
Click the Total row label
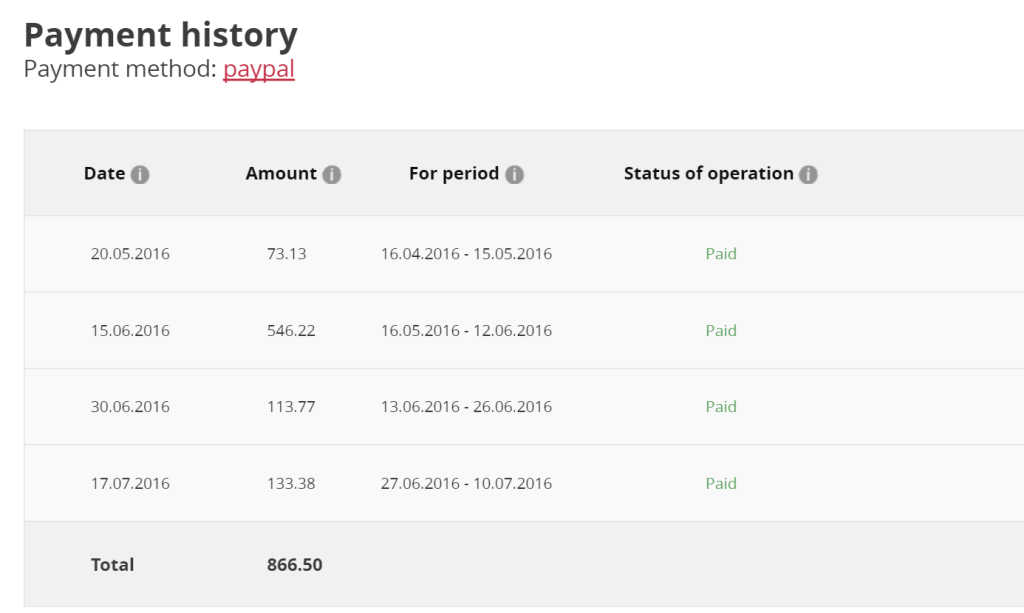click(x=112, y=564)
